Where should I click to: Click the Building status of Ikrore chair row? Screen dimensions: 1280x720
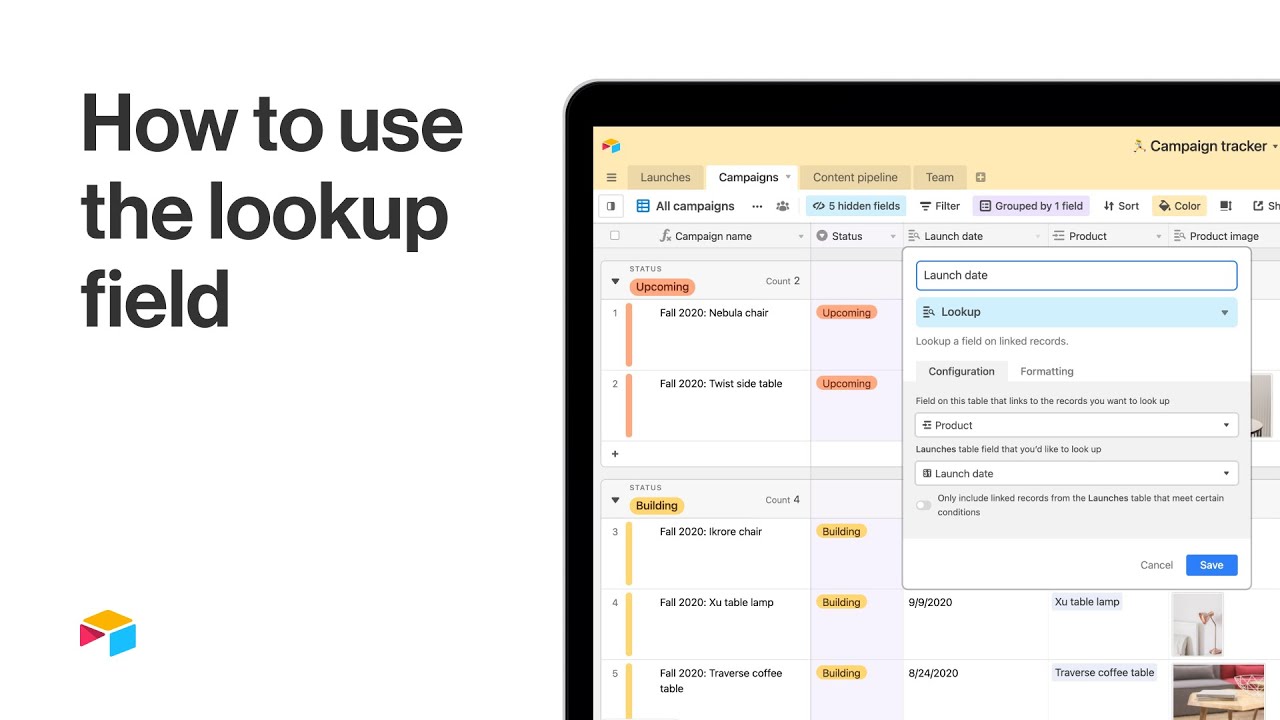coord(841,532)
